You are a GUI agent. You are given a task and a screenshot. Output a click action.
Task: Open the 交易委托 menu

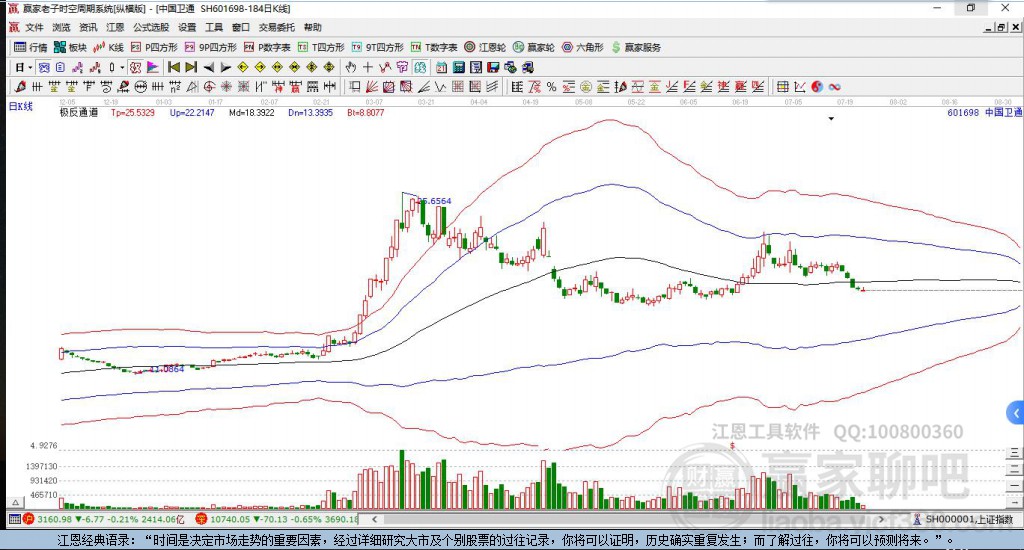point(276,27)
